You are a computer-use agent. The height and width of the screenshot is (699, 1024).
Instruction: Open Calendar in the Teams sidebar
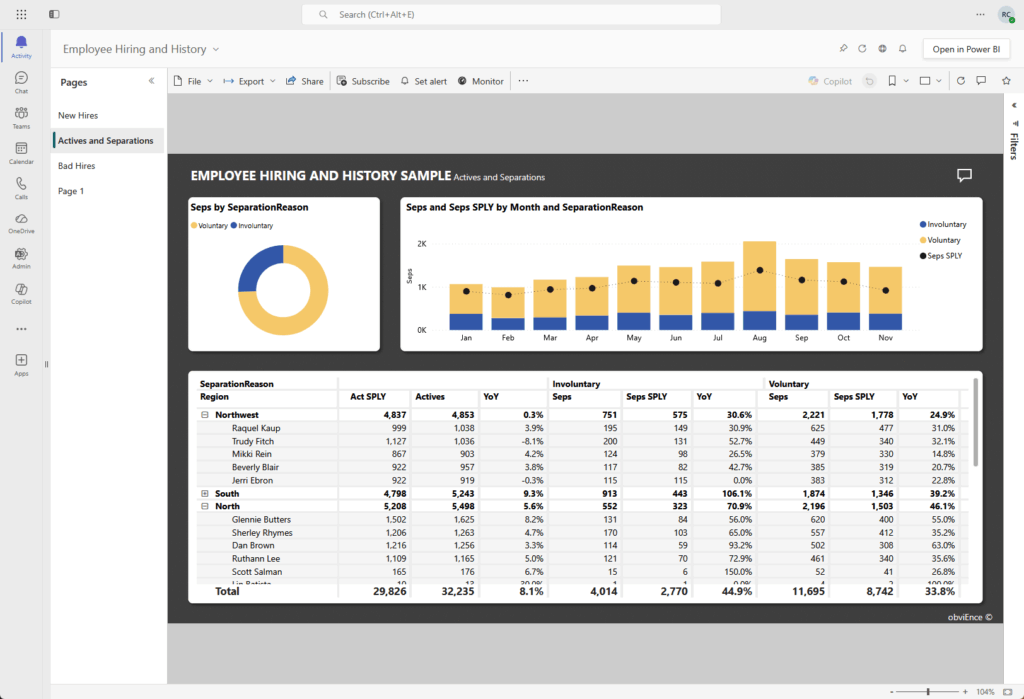pos(21,153)
